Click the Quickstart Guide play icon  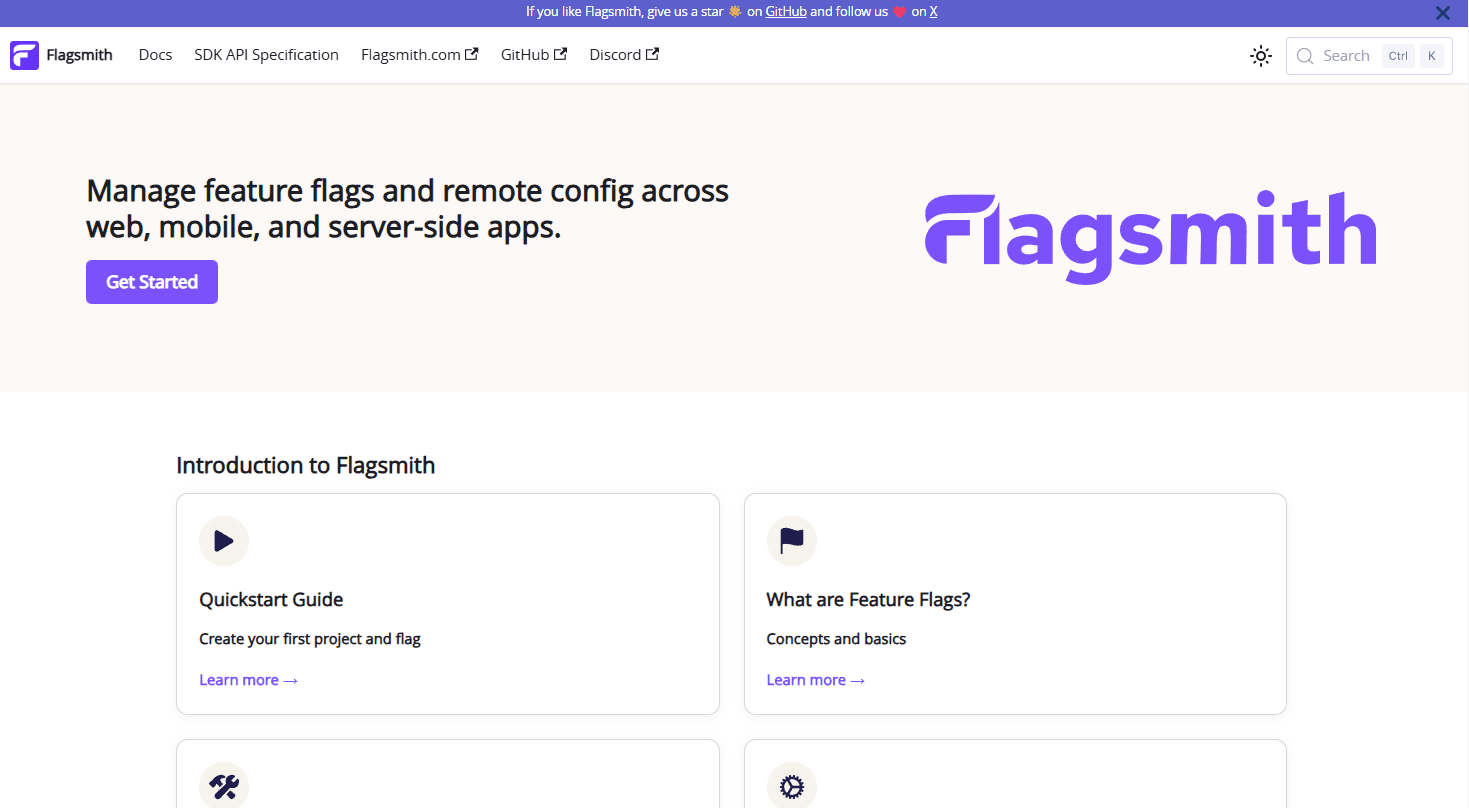[x=224, y=541]
